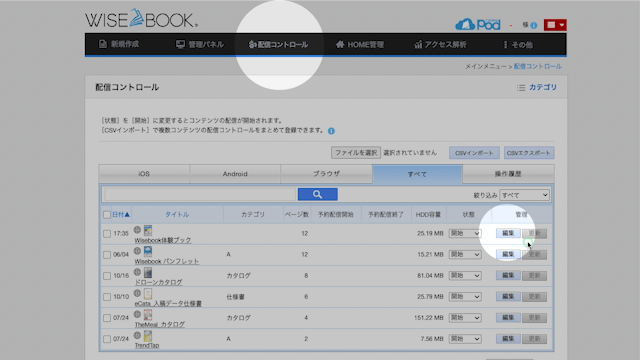Click globe icon in eCata 入稿データ仕様書 row
640x360 pixels.
coord(137,293)
